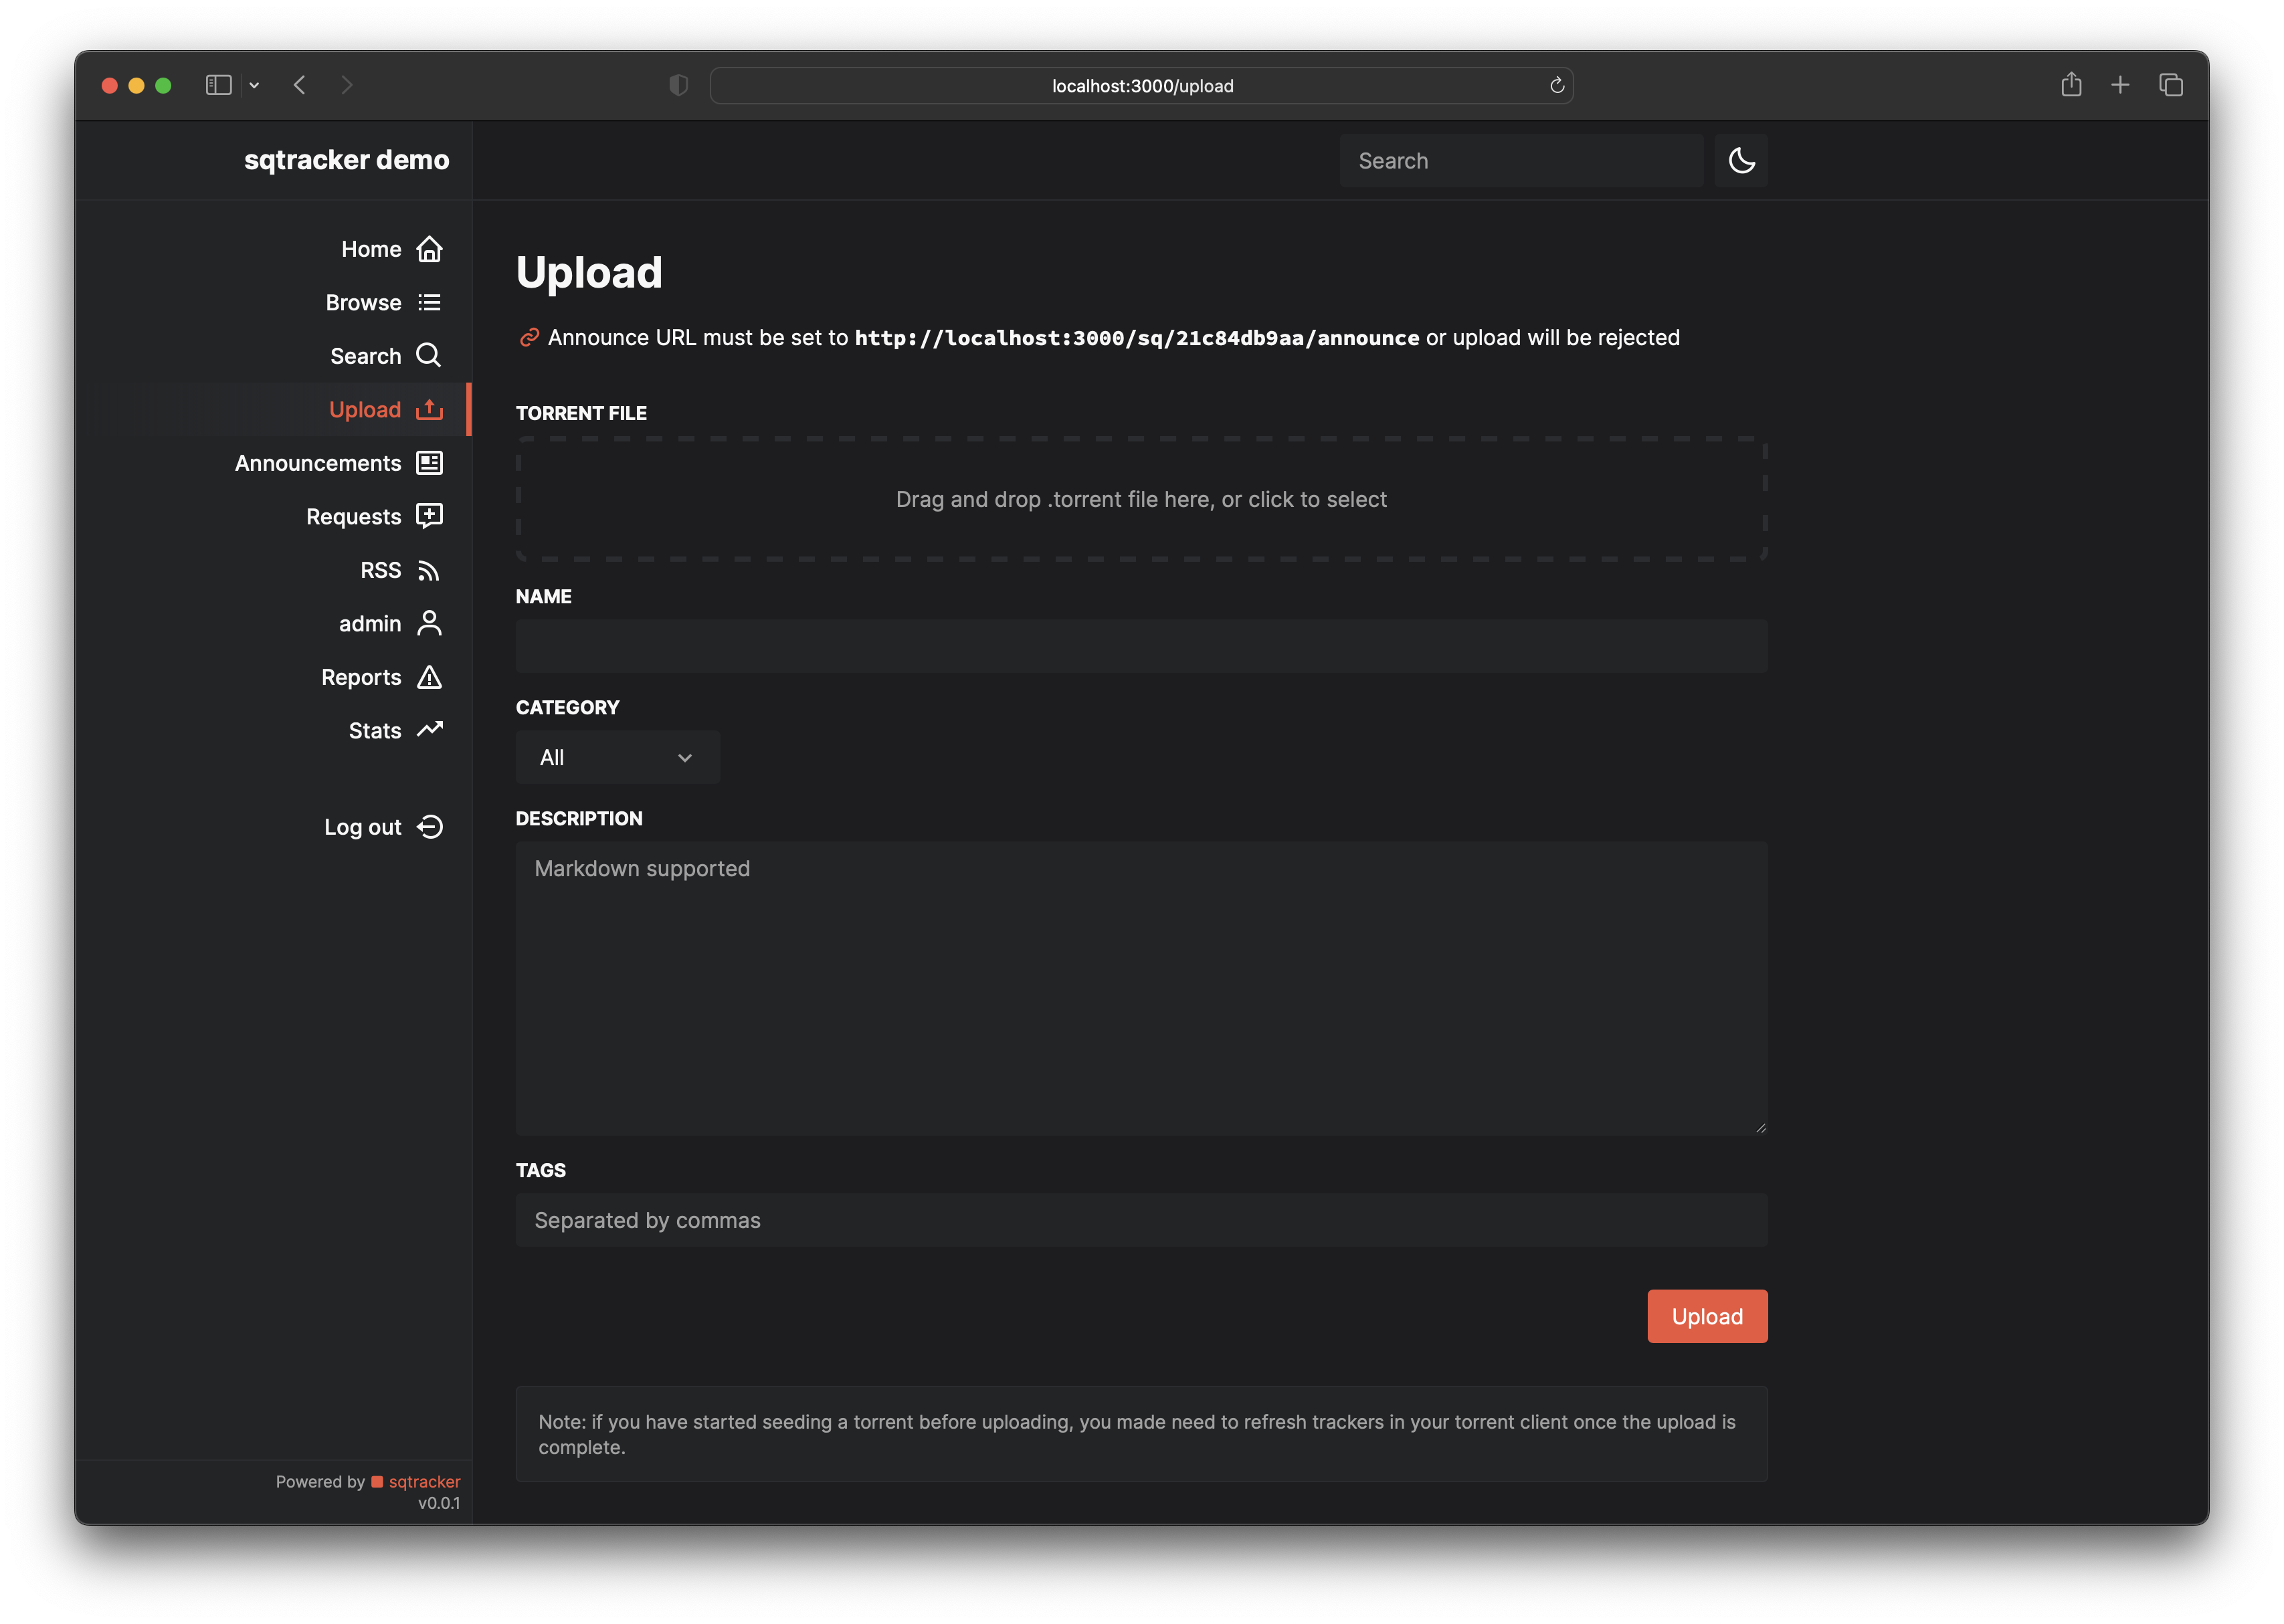
Task: Click the RSS feed icon
Action: (x=429, y=571)
